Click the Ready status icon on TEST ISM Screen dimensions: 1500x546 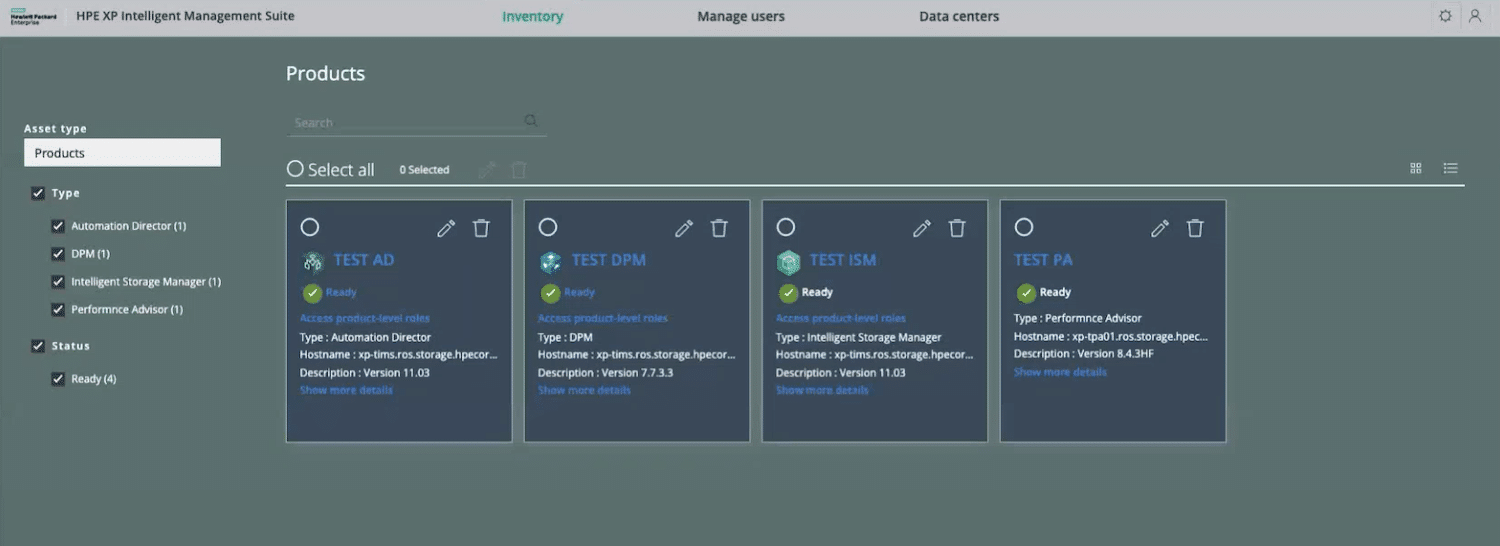[789, 293]
